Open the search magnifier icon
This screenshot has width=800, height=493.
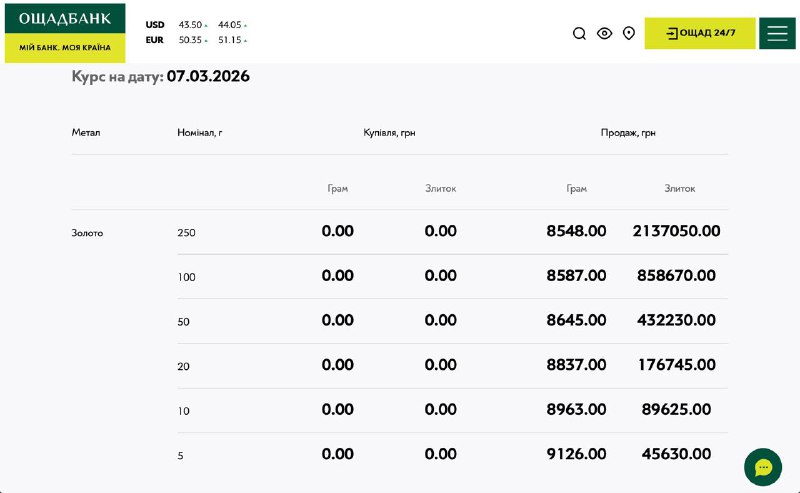tap(579, 33)
